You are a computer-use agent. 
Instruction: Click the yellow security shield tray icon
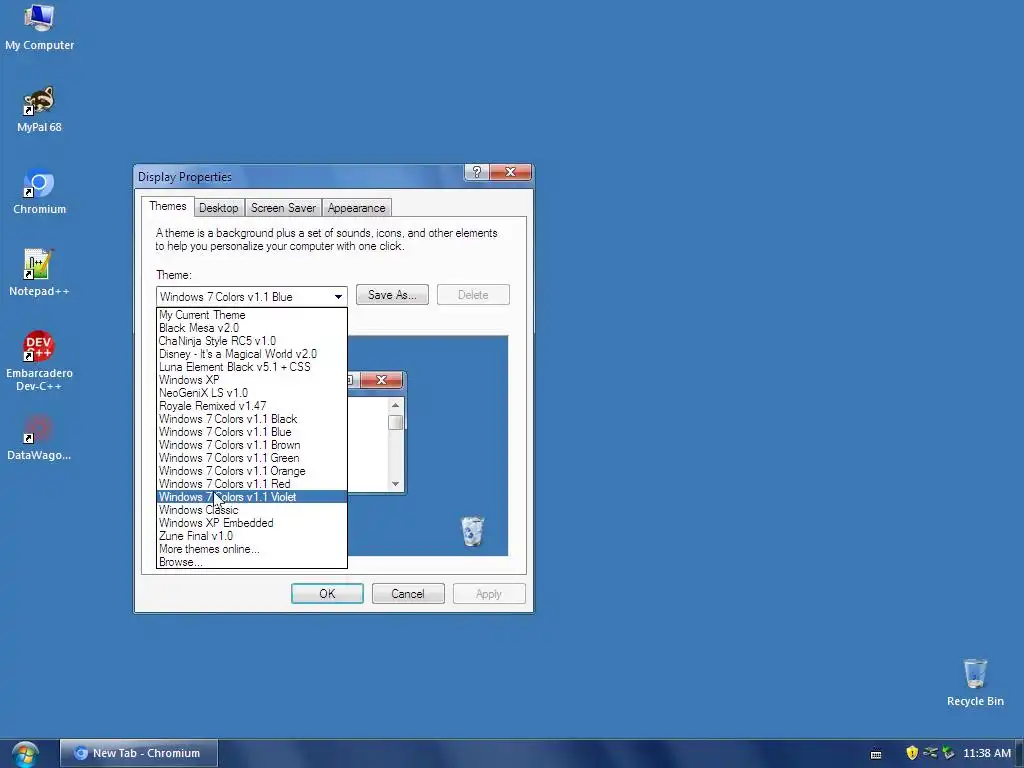912,753
